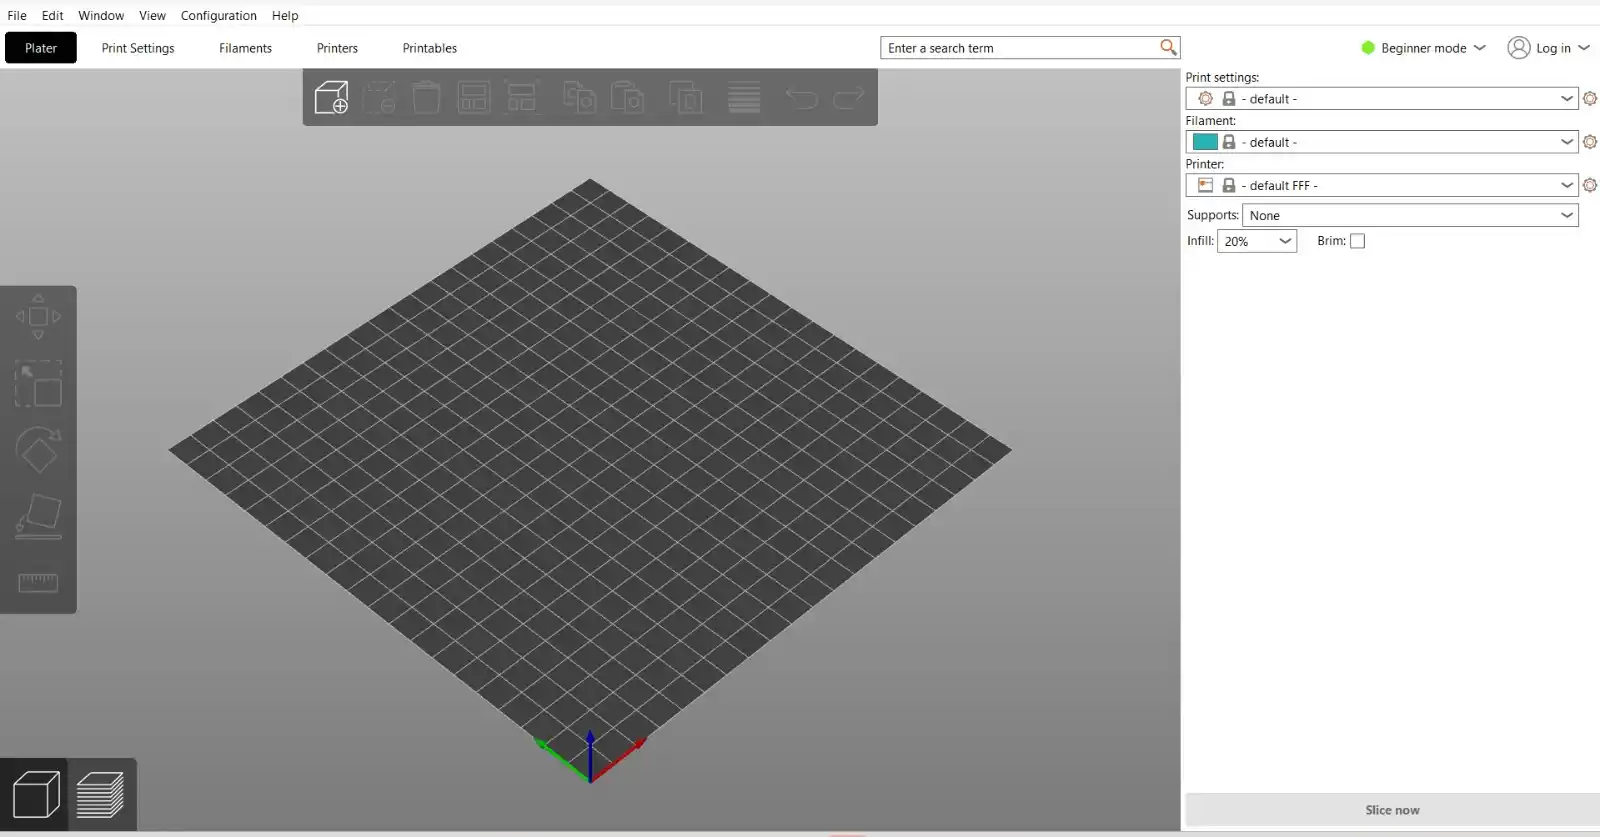
Task: Toggle the Brim checkbox
Action: click(1357, 241)
